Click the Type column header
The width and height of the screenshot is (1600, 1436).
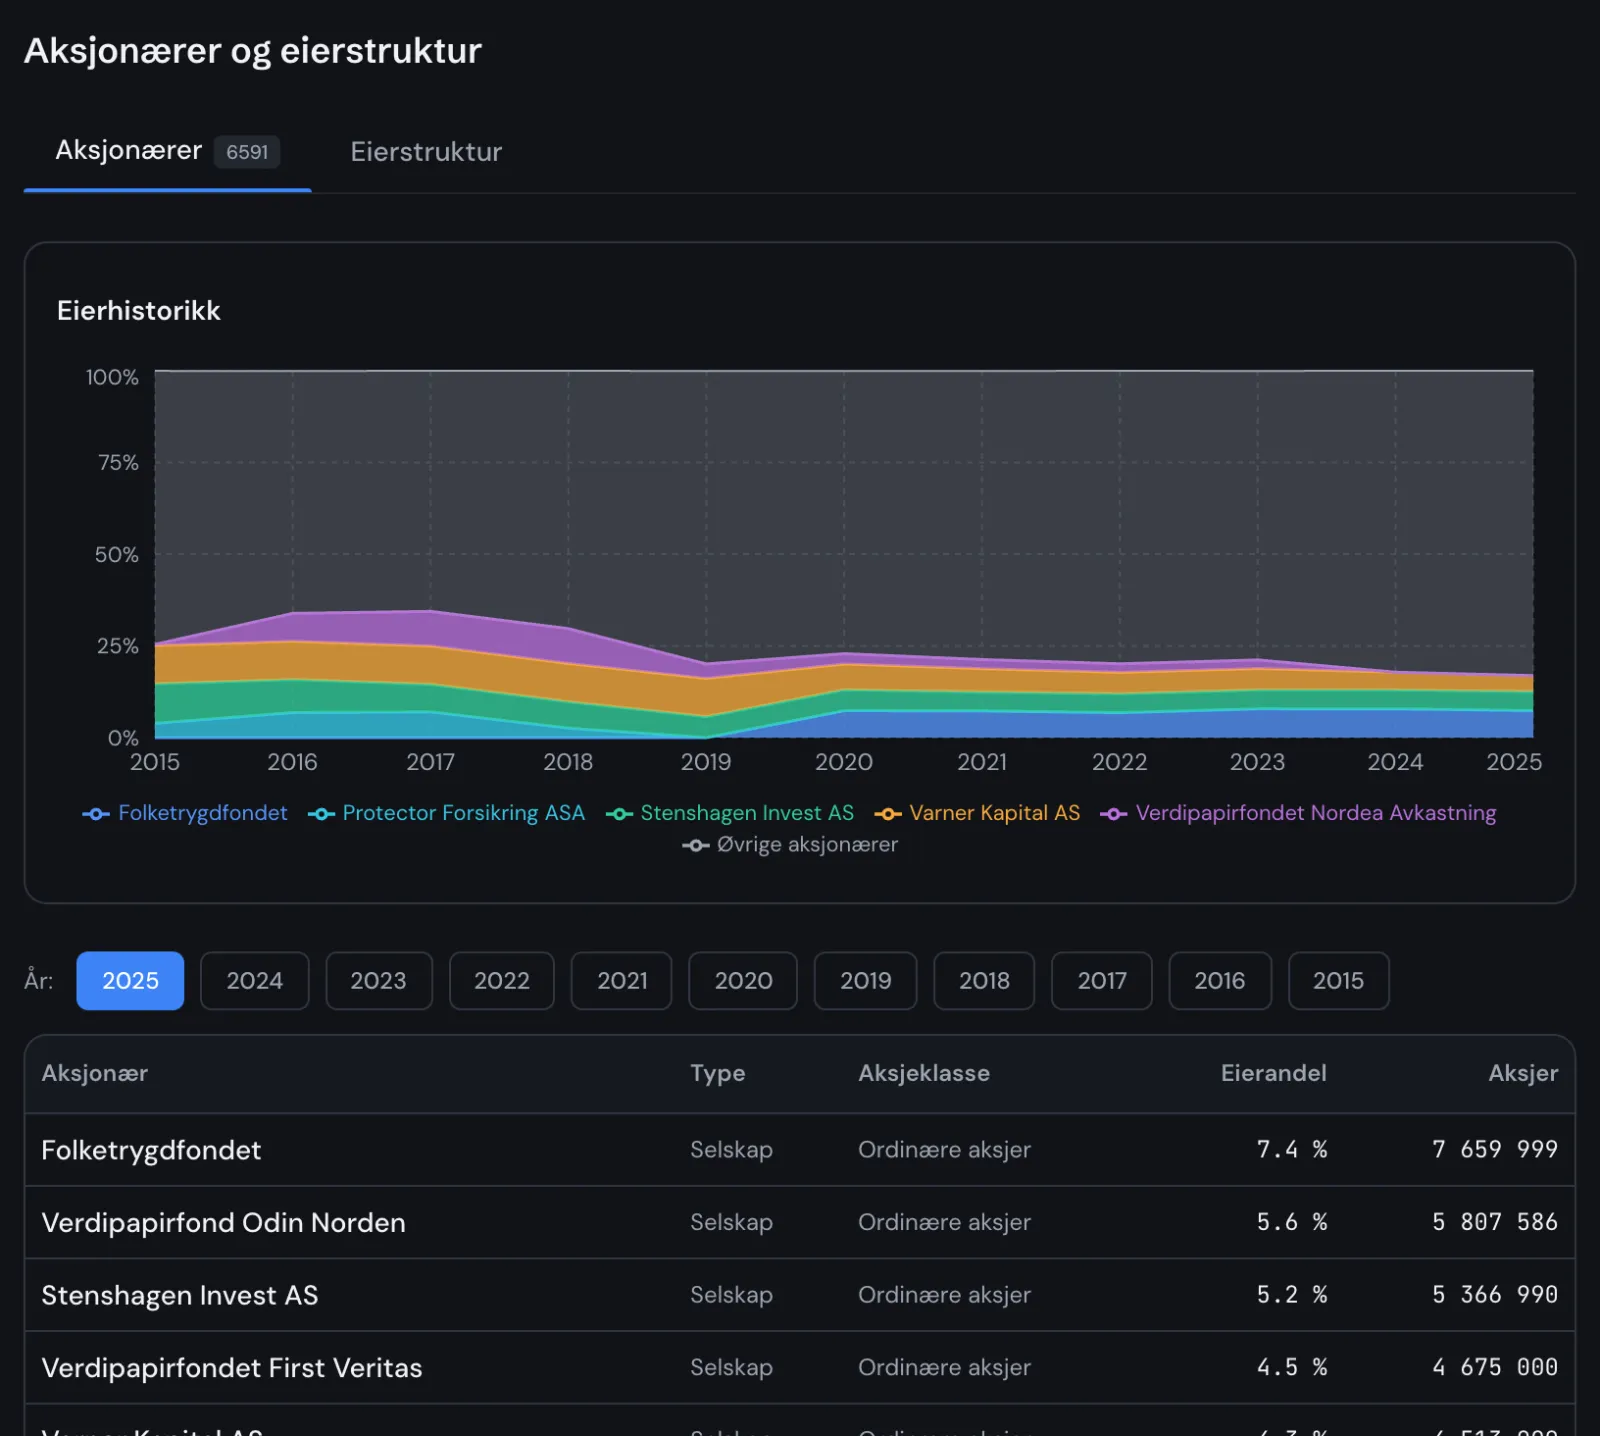click(x=717, y=1073)
